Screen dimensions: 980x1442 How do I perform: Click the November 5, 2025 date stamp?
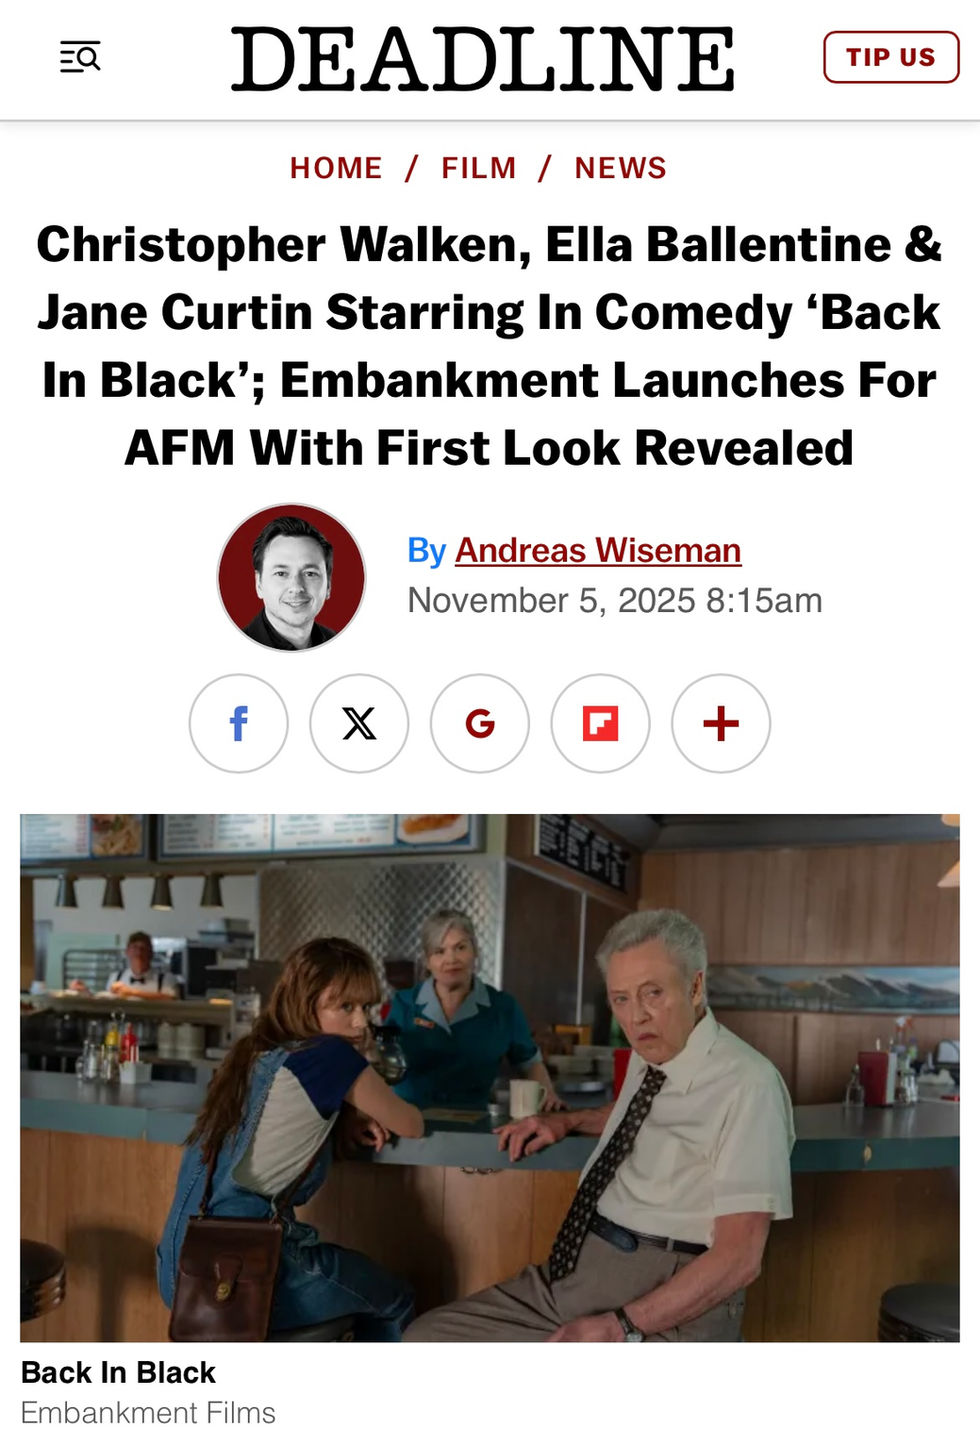coord(615,600)
